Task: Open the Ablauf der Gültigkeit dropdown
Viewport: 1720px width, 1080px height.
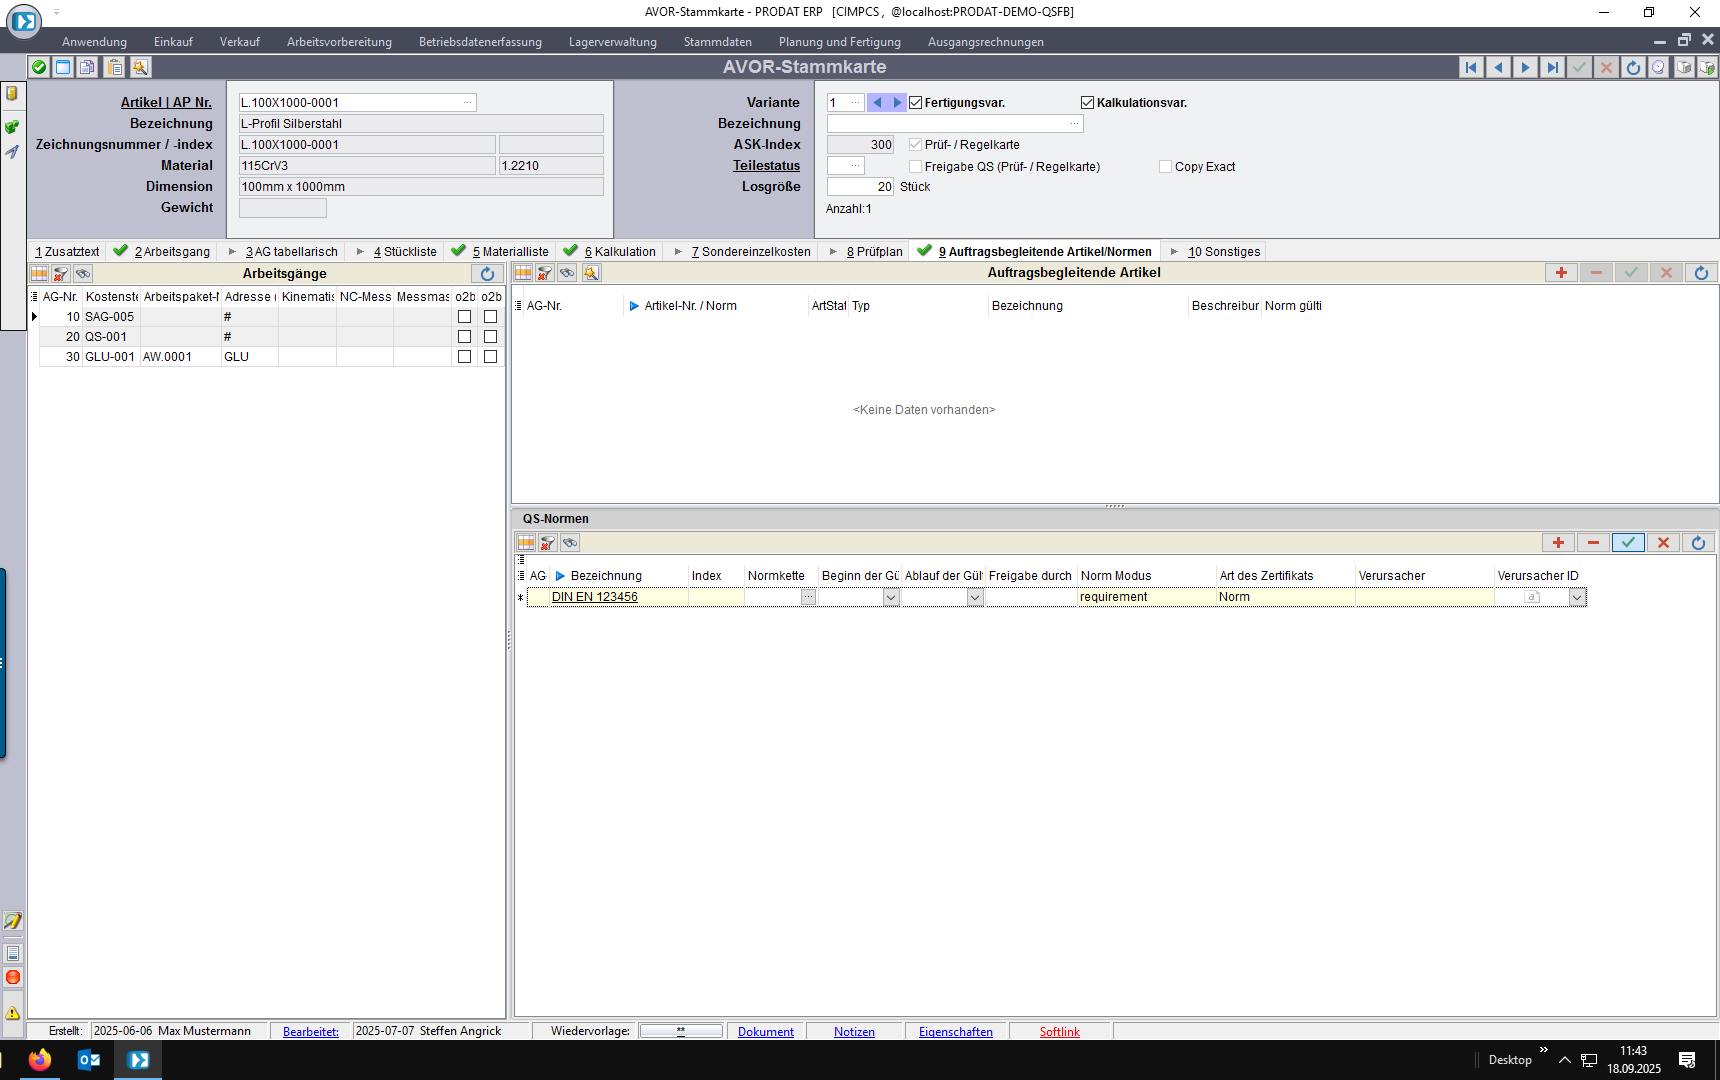Action: coord(975,597)
